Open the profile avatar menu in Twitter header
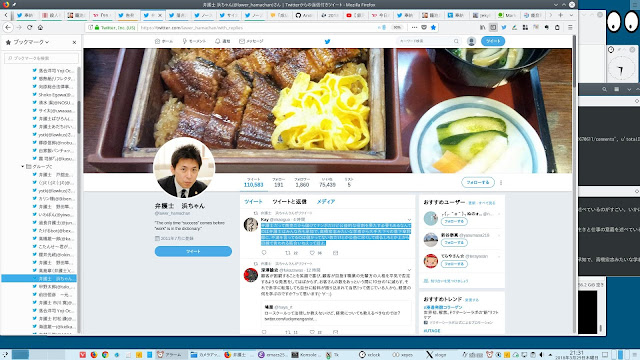The height and width of the screenshot is (360, 640). click(471, 41)
